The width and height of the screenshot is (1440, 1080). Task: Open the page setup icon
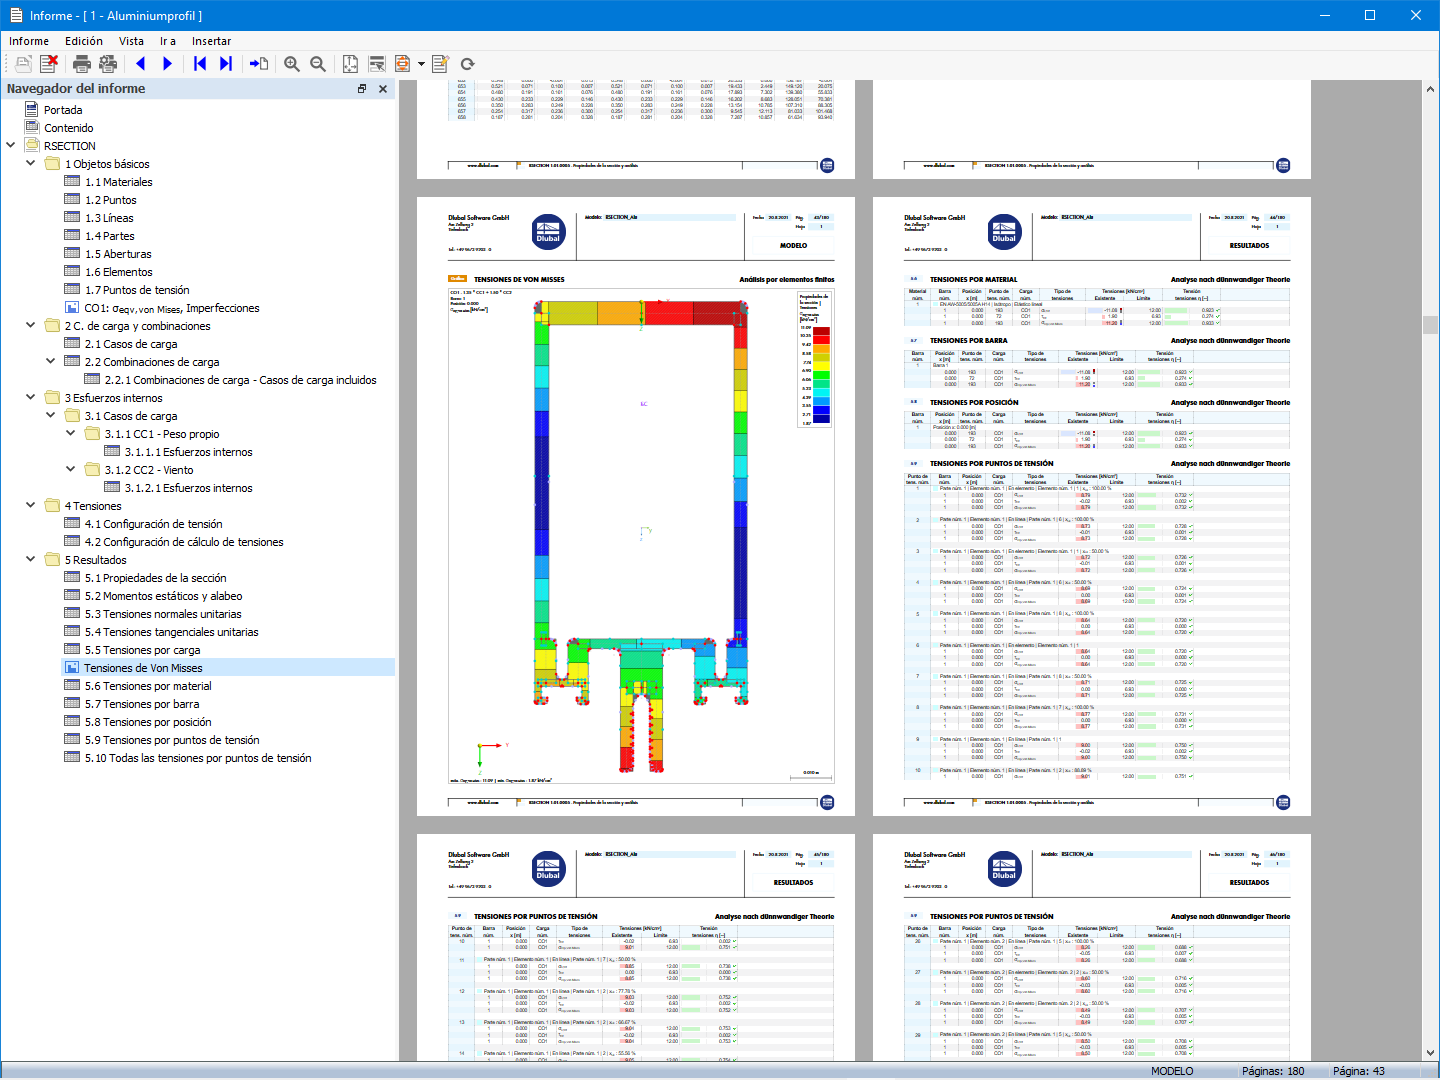coord(350,64)
